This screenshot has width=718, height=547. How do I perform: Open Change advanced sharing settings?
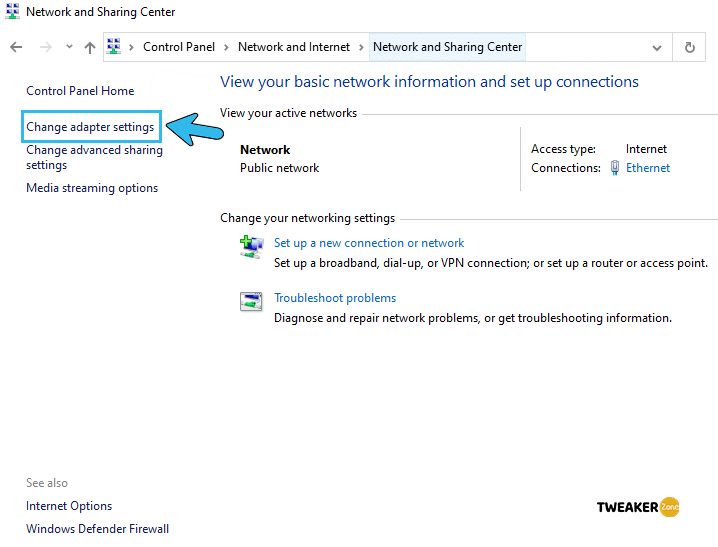pyautogui.click(x=94, y=157)
